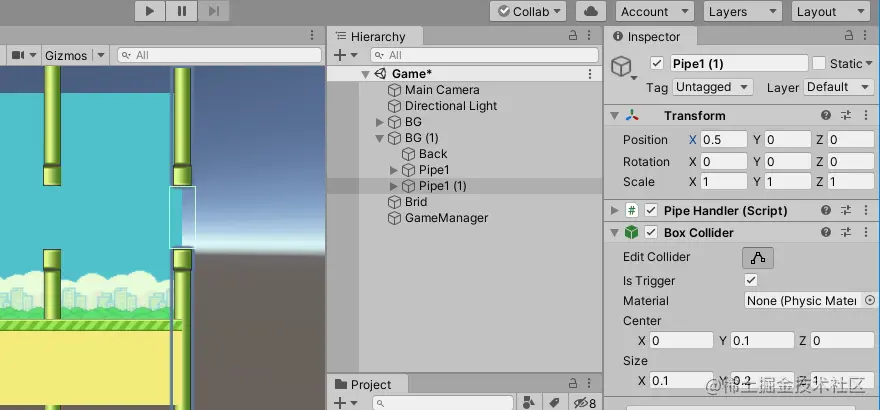Image resolution: width=880 pixels, height=410 pixels.
Task: Open the Scene view three-dot options menu
Action: (x=312, y=35)
